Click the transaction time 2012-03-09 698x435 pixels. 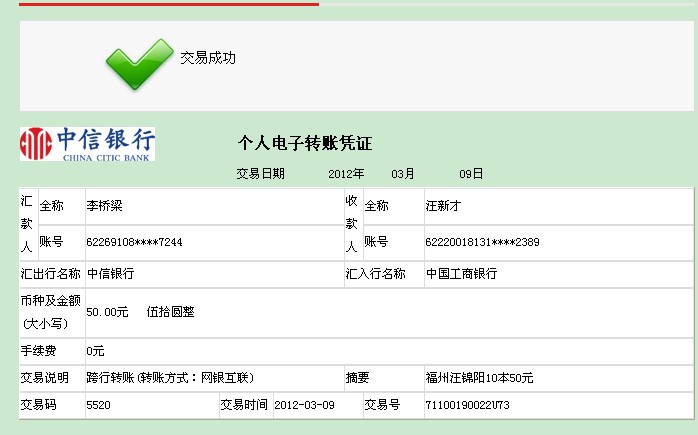coord(304,405)
